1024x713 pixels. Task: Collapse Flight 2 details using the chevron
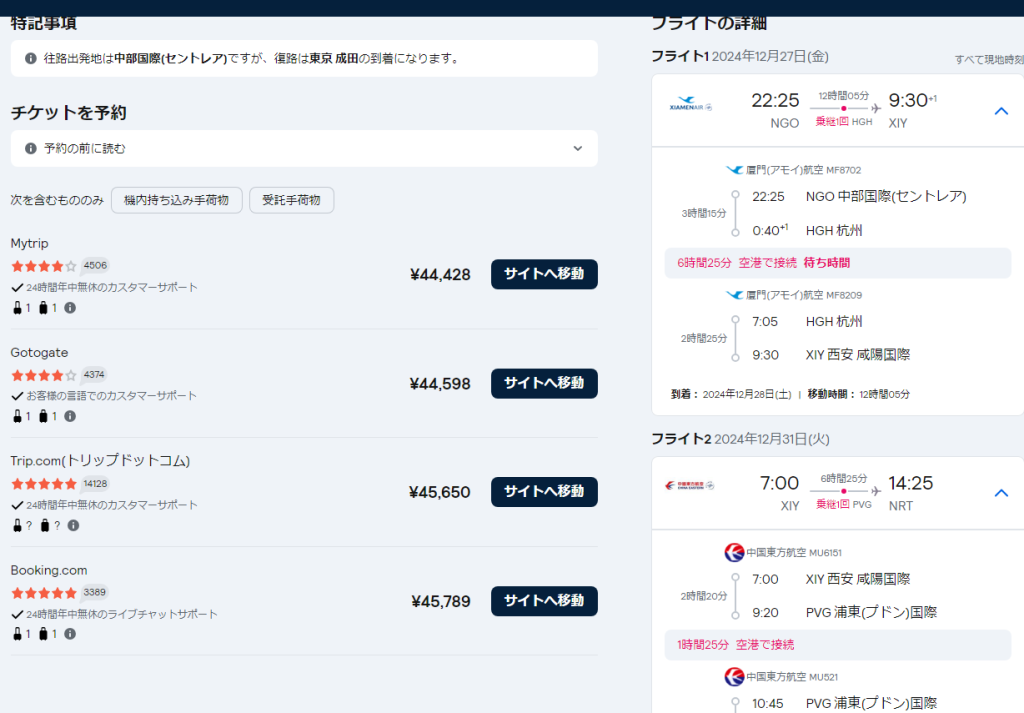pos(1001,492)
